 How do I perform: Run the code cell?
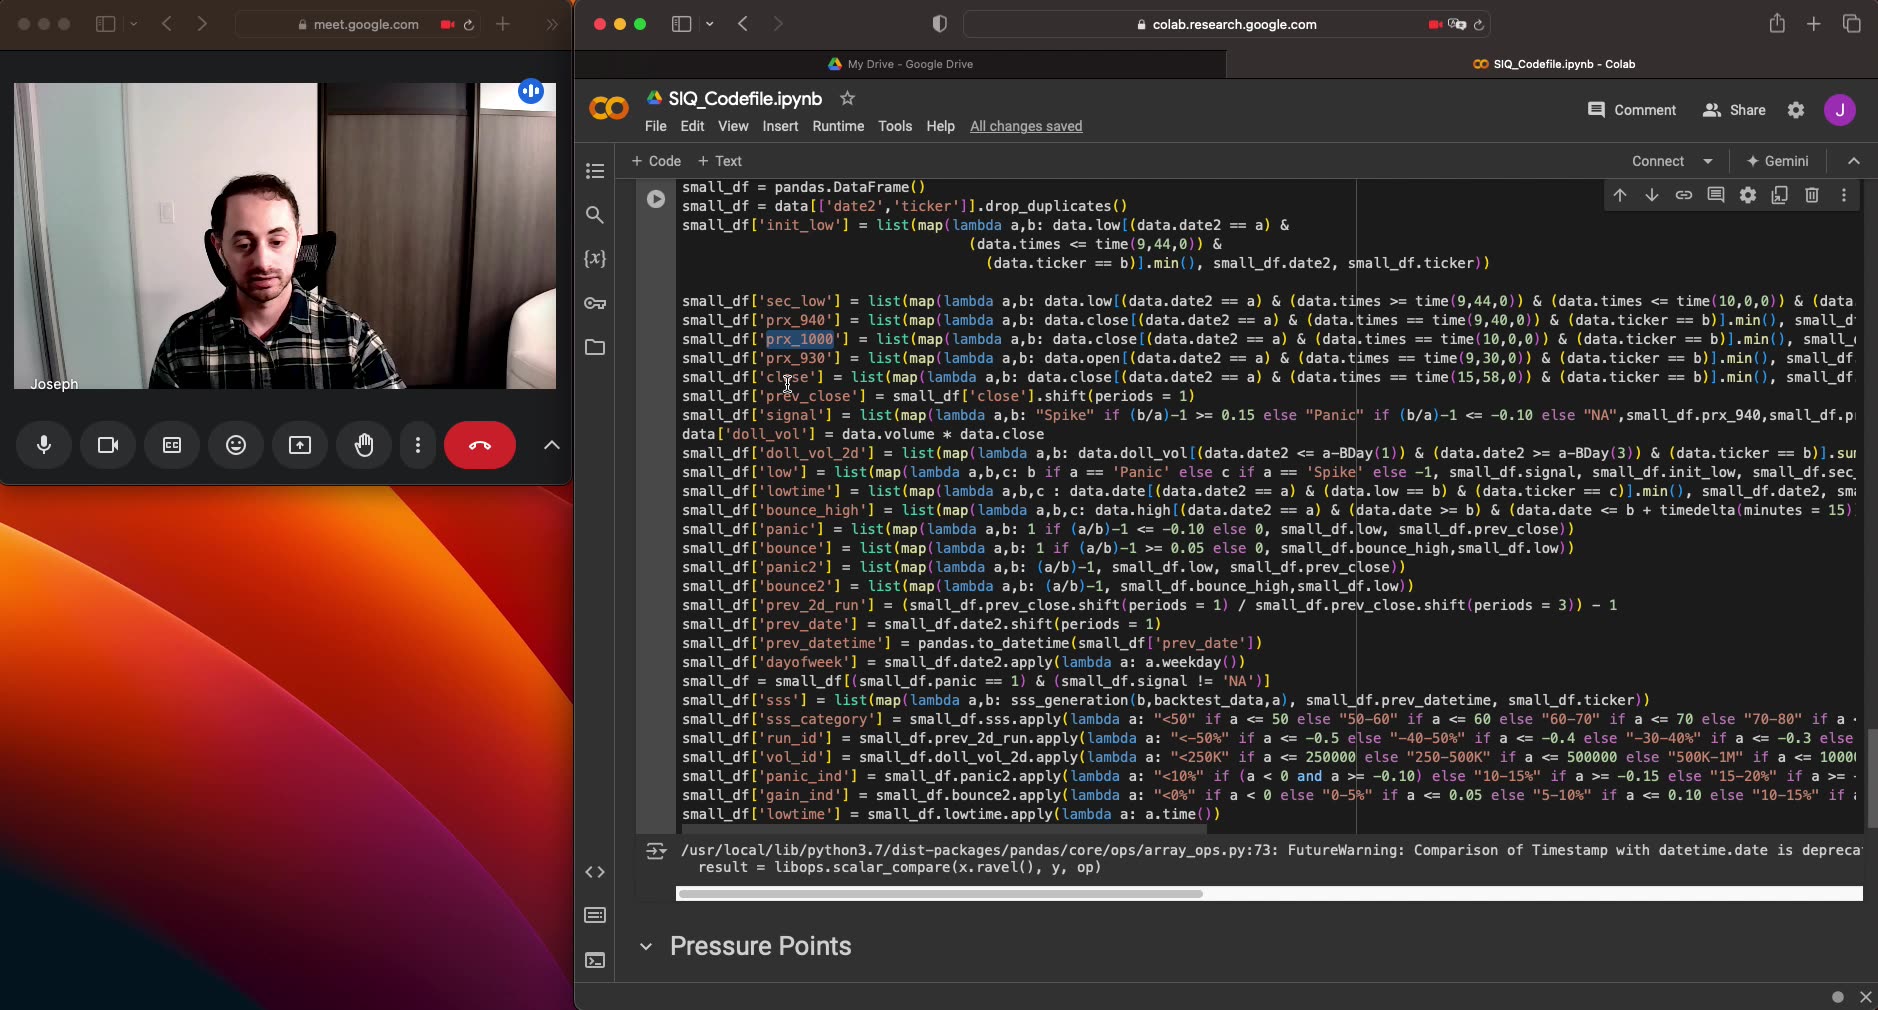coord(656,199)
